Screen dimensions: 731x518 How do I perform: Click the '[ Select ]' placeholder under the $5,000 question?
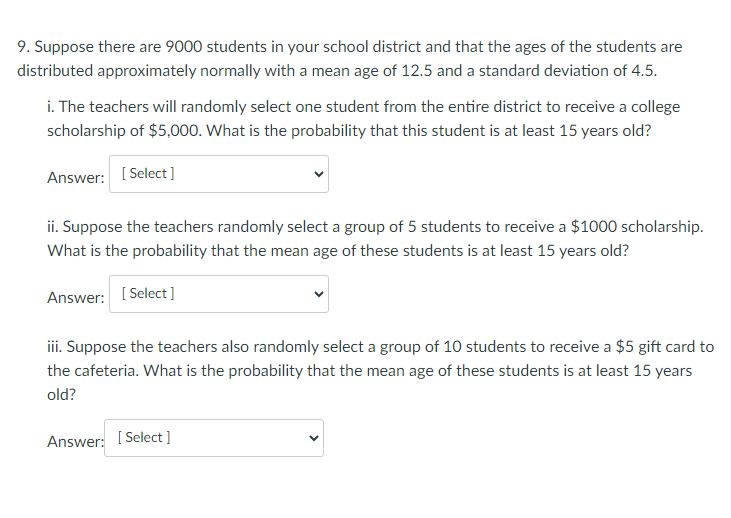(x=148, y=173)
